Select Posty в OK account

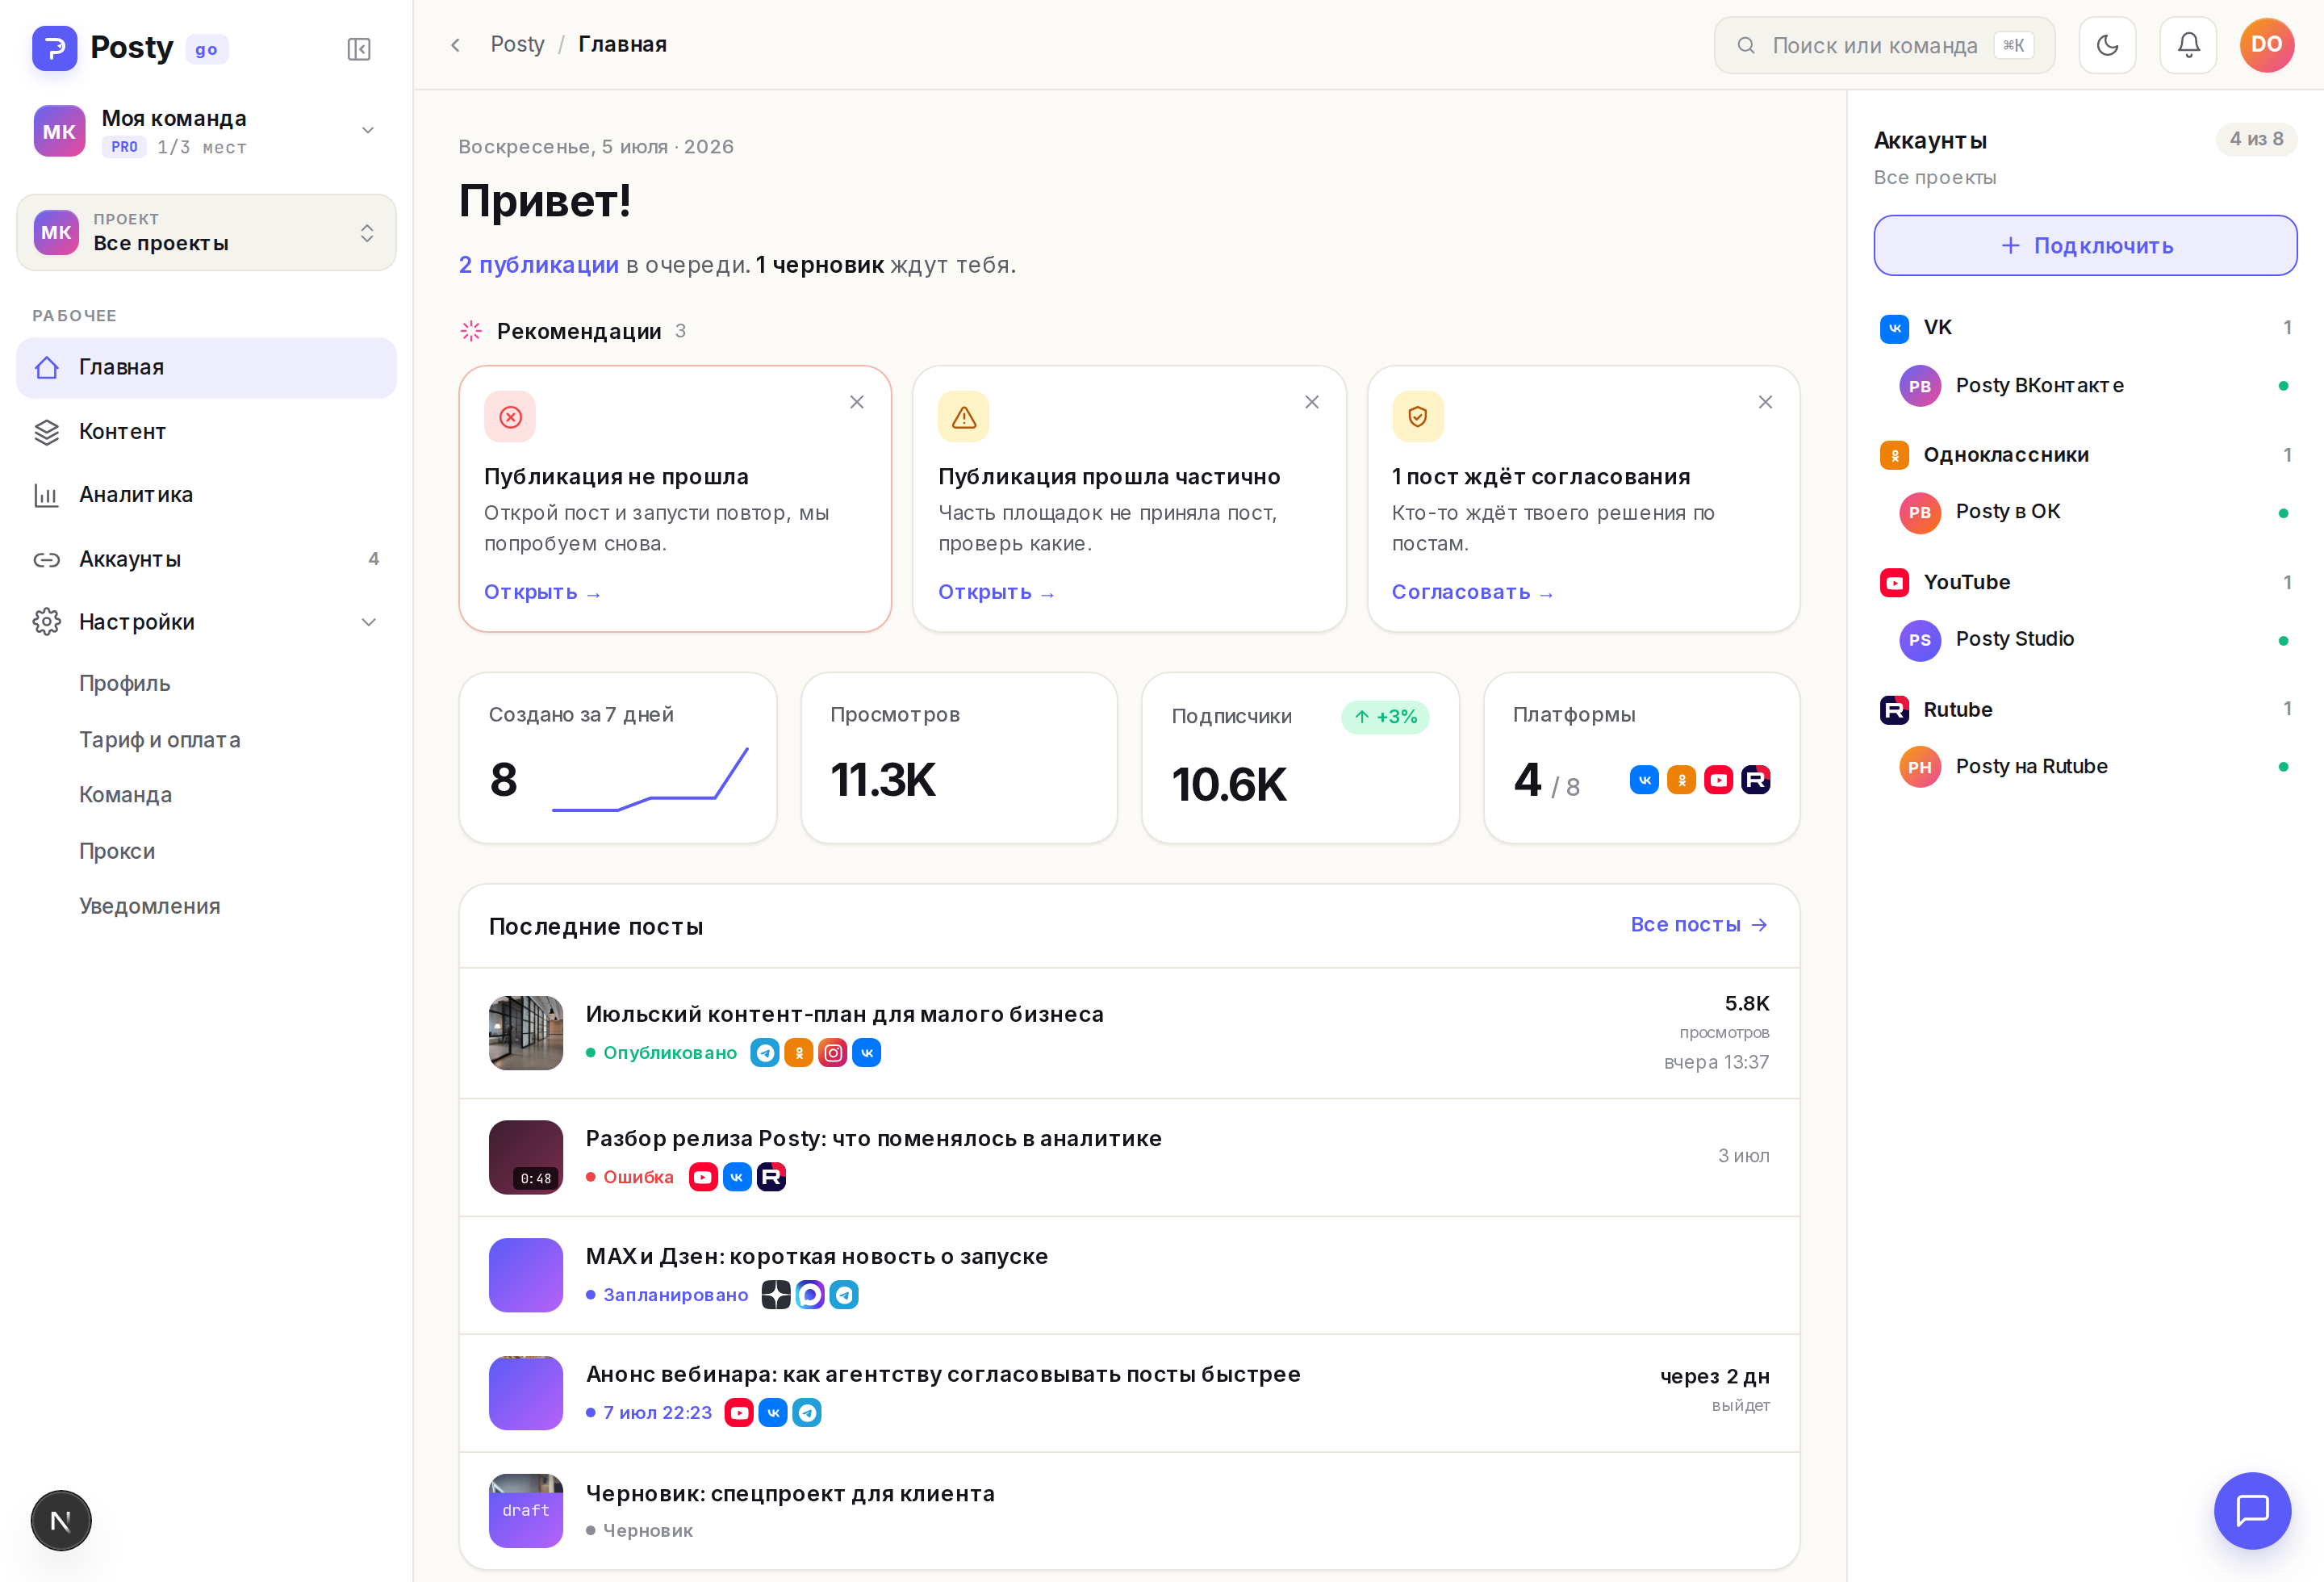2085,513
